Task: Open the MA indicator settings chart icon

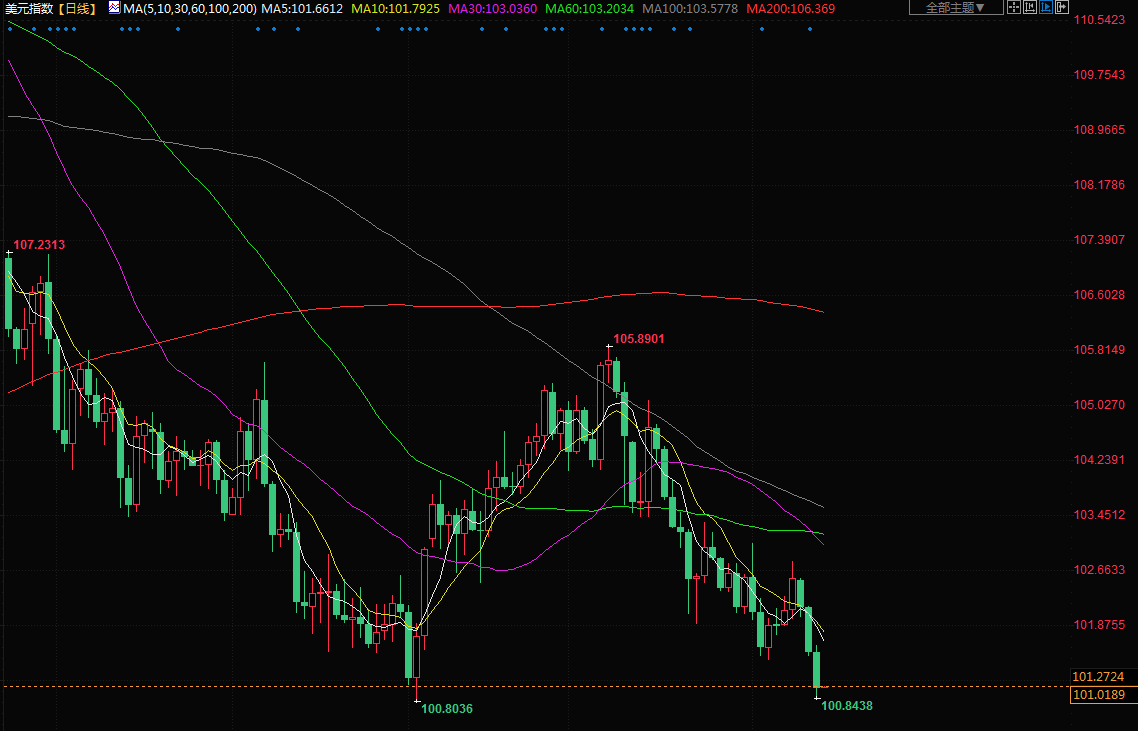Action: [x=113, y=8]
